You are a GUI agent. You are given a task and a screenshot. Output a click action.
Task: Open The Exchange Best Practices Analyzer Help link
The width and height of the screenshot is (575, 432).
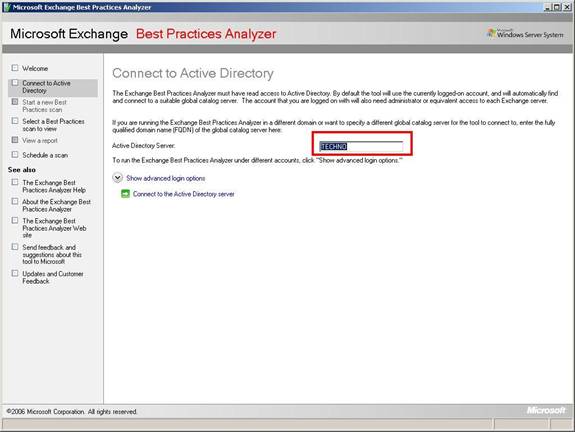coord(54,186)
